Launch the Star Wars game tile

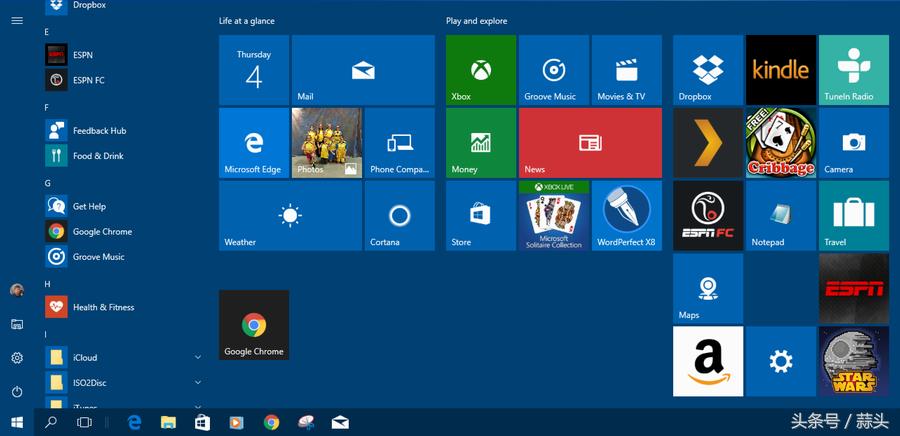coord(854,361)
